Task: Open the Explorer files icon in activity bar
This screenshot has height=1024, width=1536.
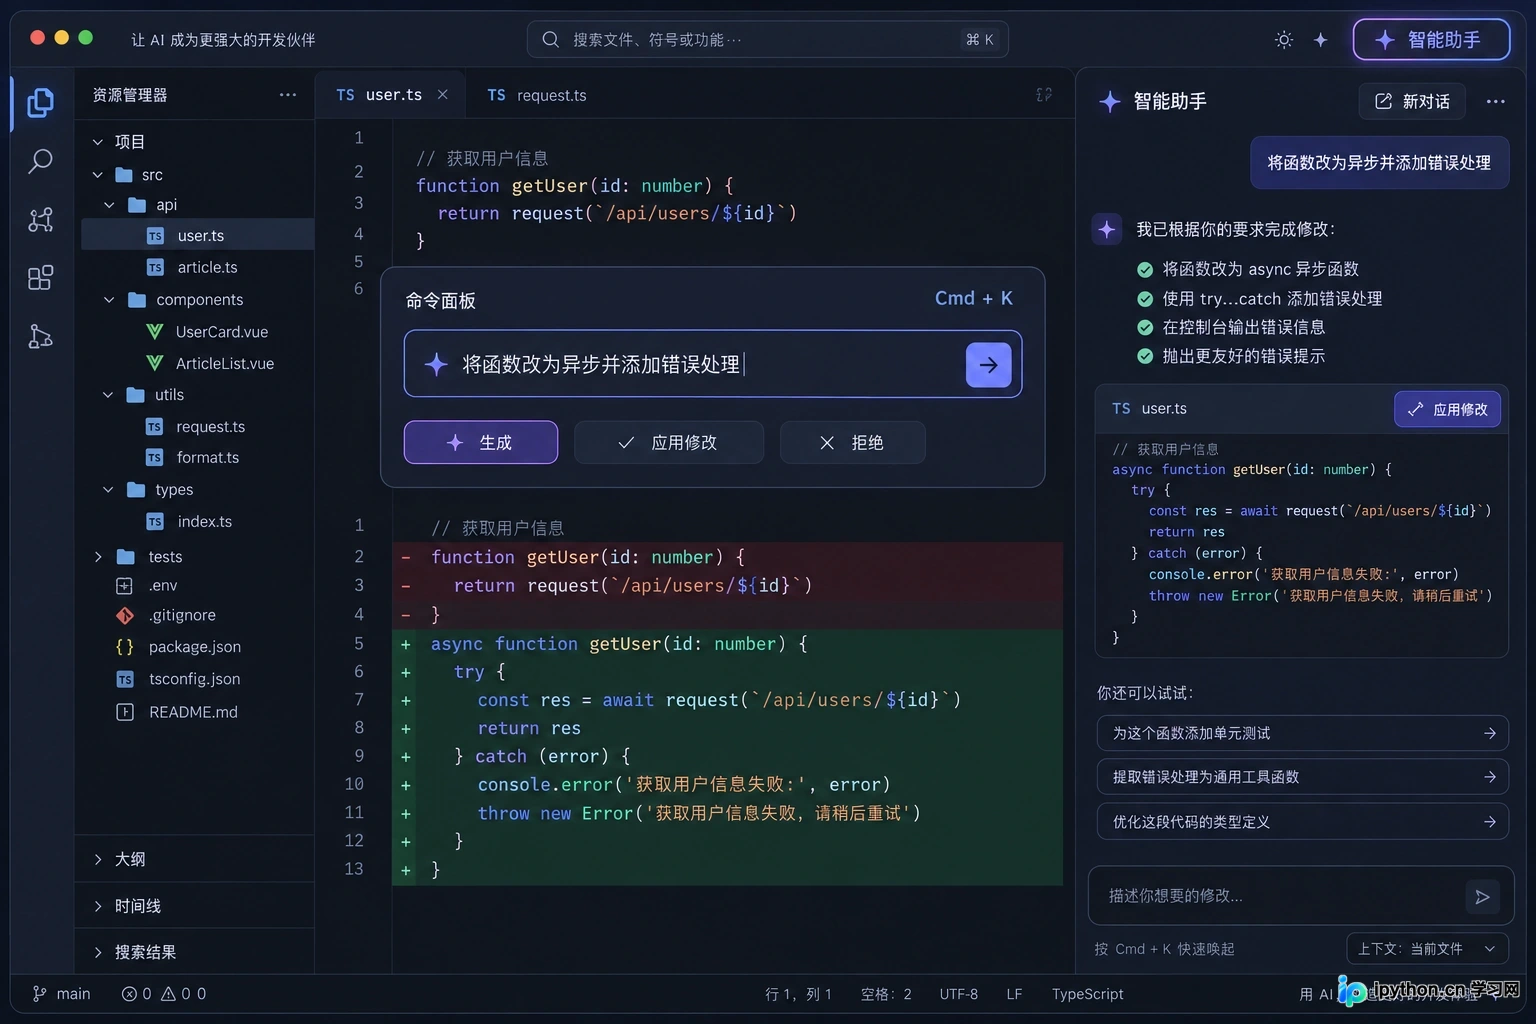Action: tap(40, 102)
